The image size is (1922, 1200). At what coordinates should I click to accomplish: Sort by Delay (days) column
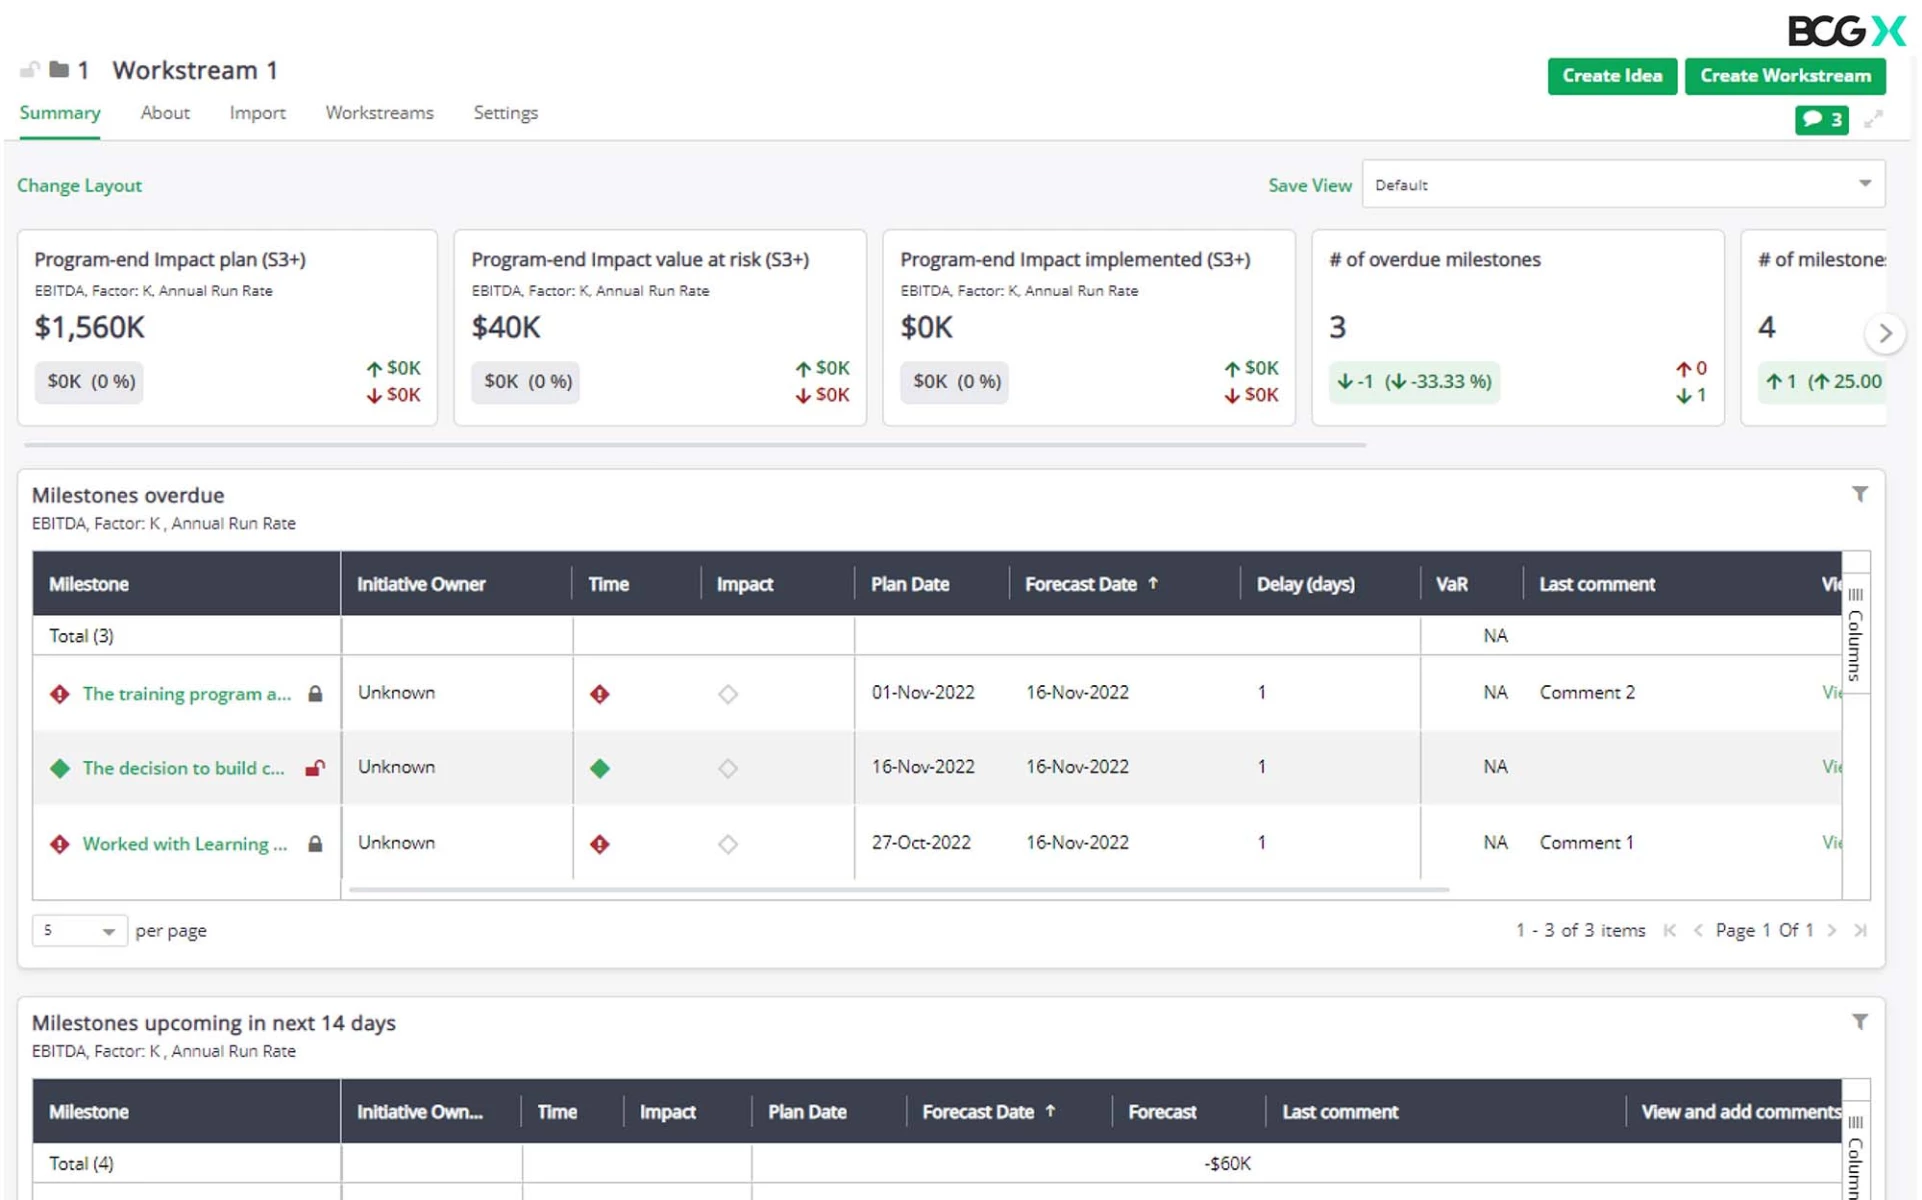coord(1306,584)
